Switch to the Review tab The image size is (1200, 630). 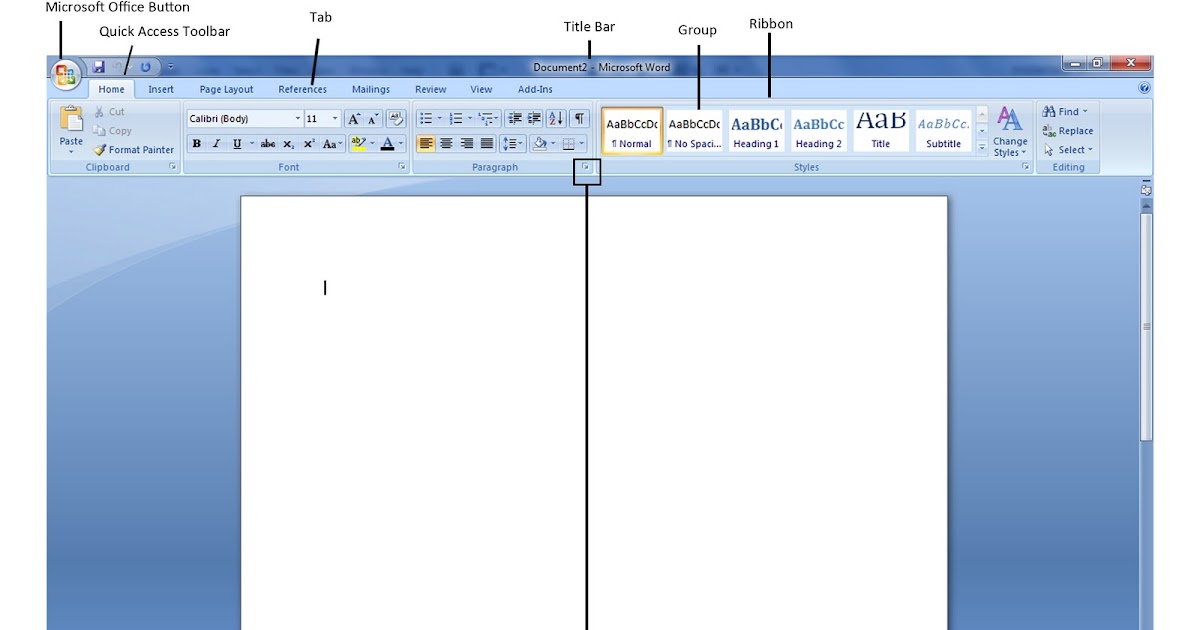point(431,89)
